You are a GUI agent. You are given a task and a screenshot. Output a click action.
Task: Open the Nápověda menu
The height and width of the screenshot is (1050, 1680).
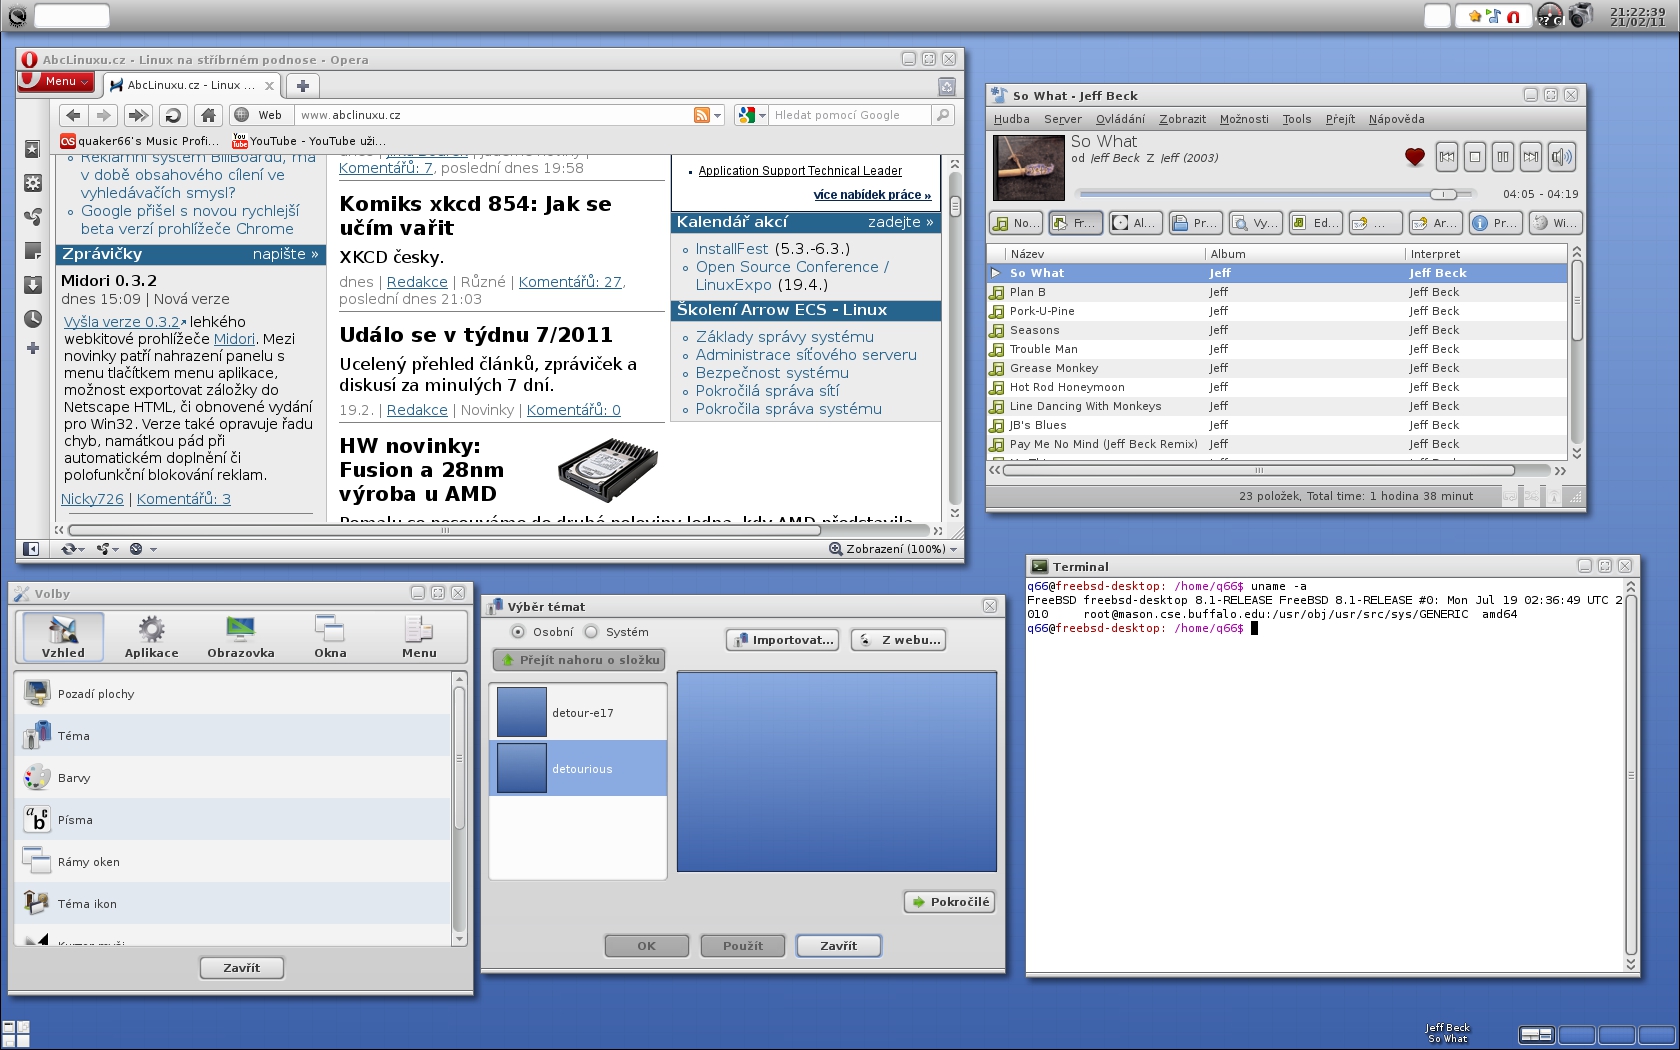(1396, 119)
